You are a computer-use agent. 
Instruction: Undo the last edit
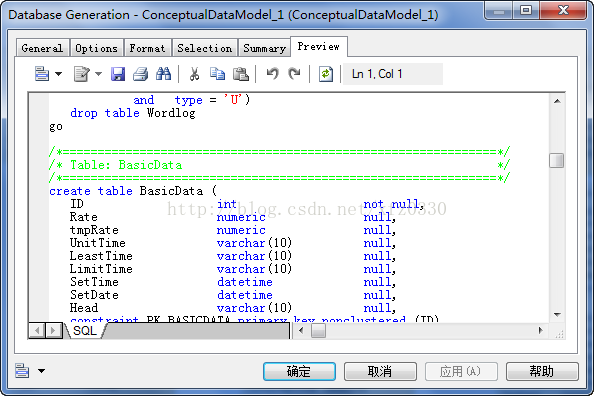tap(272, 74)
